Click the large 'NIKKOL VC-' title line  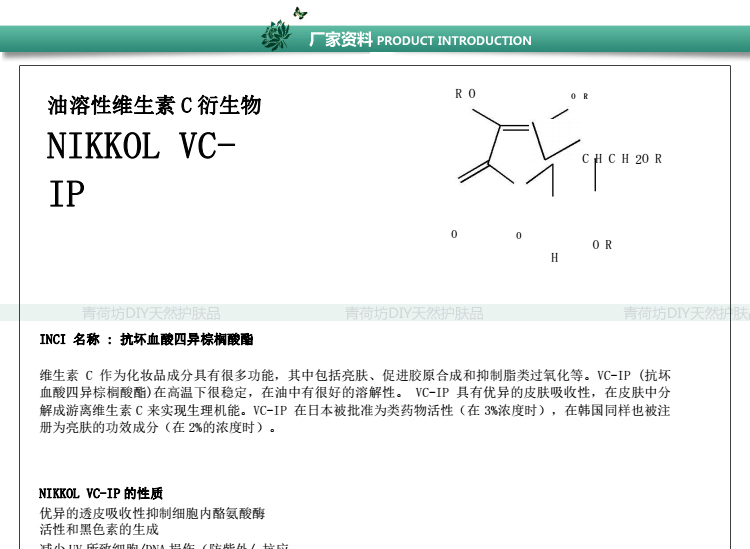(141, 146)
